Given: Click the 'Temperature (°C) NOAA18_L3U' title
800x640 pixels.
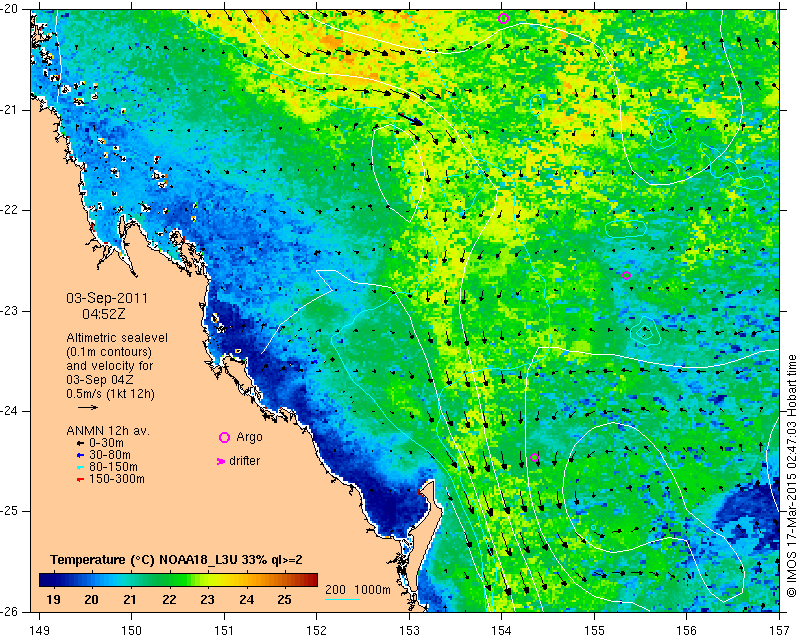Looking at the screenshot, I should (x=144, y=560).
